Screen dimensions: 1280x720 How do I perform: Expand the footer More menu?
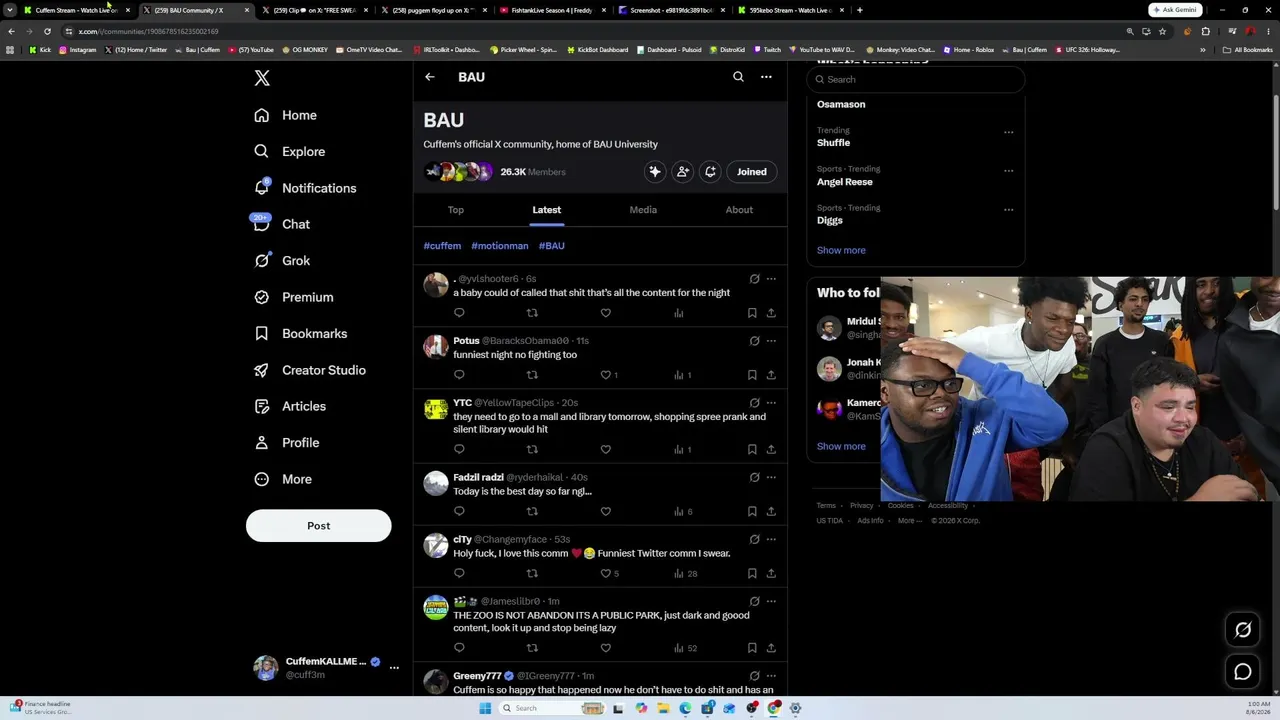click(x=909, y=521)
